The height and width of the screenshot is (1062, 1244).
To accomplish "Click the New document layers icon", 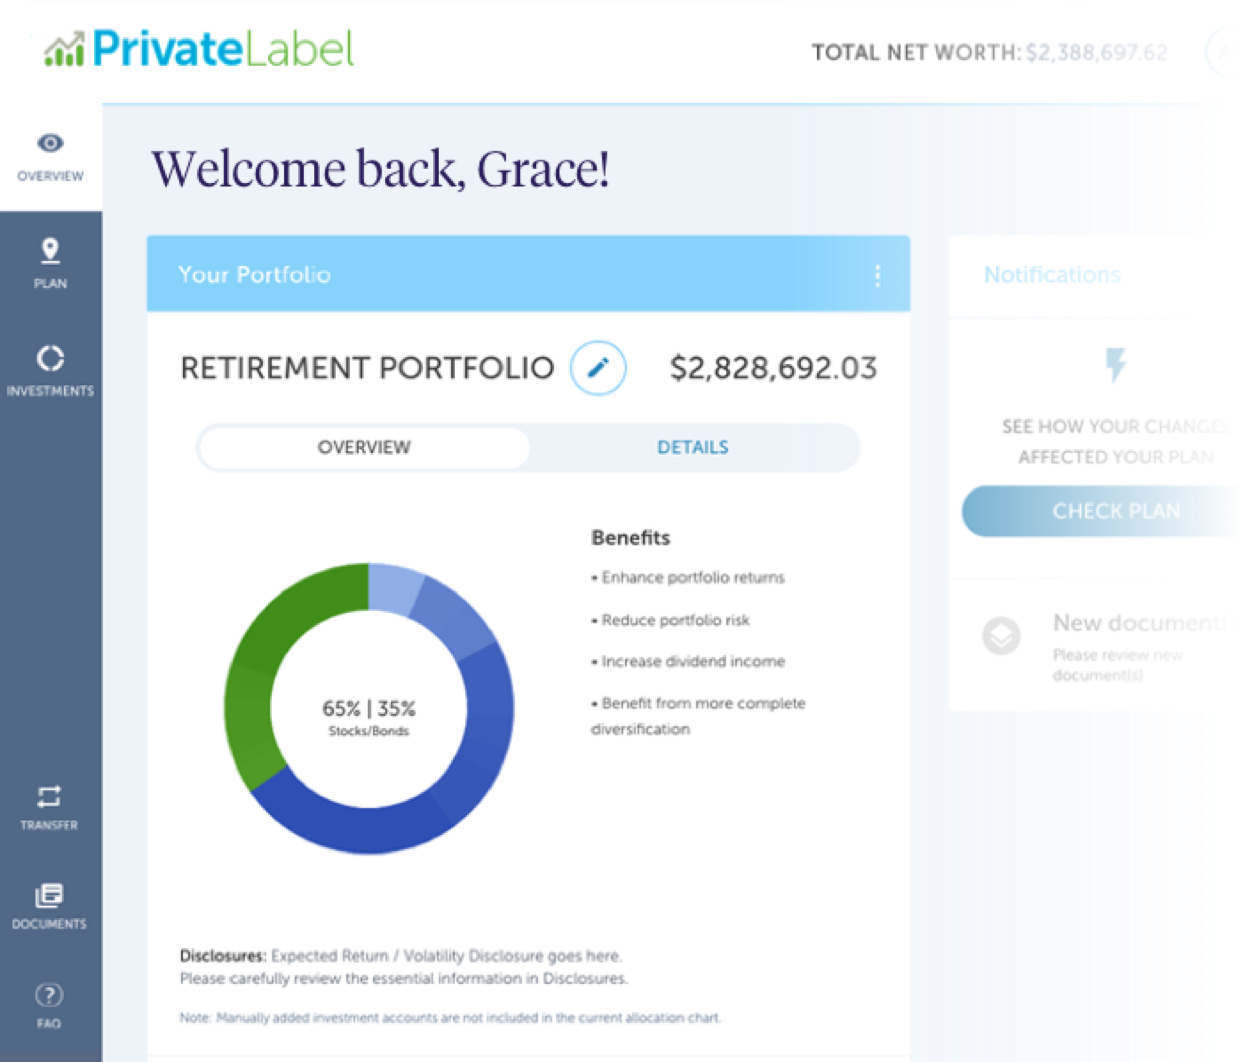I will tap(1001, 635).
